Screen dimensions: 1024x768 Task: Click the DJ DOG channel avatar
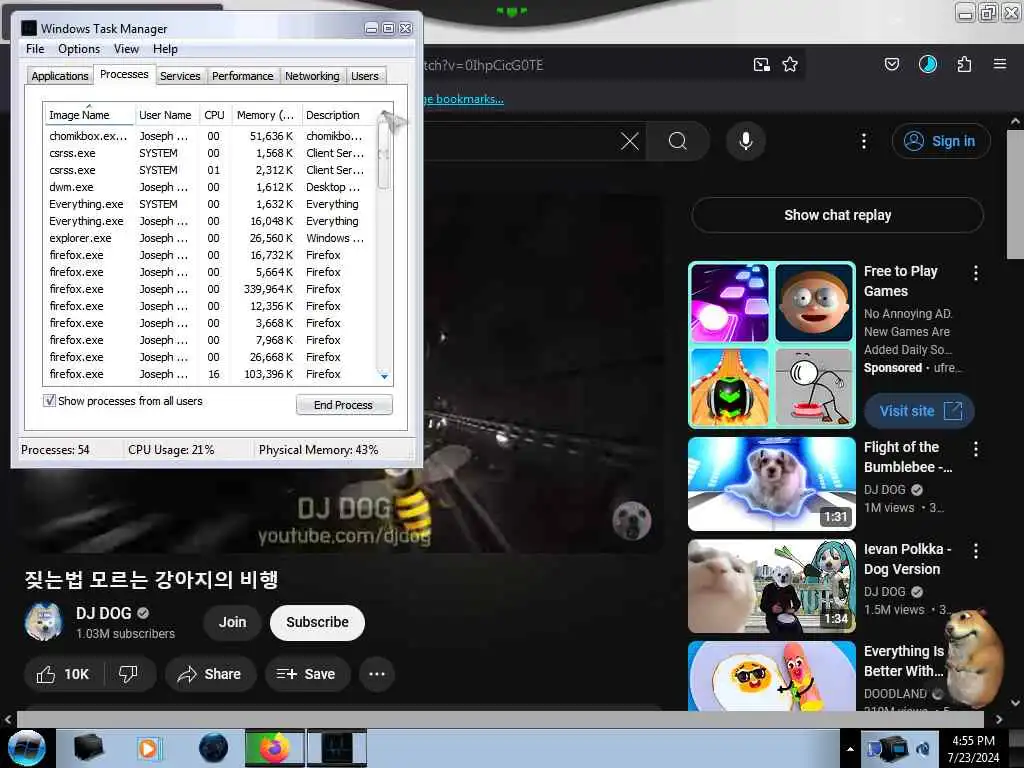pos(44,621)
